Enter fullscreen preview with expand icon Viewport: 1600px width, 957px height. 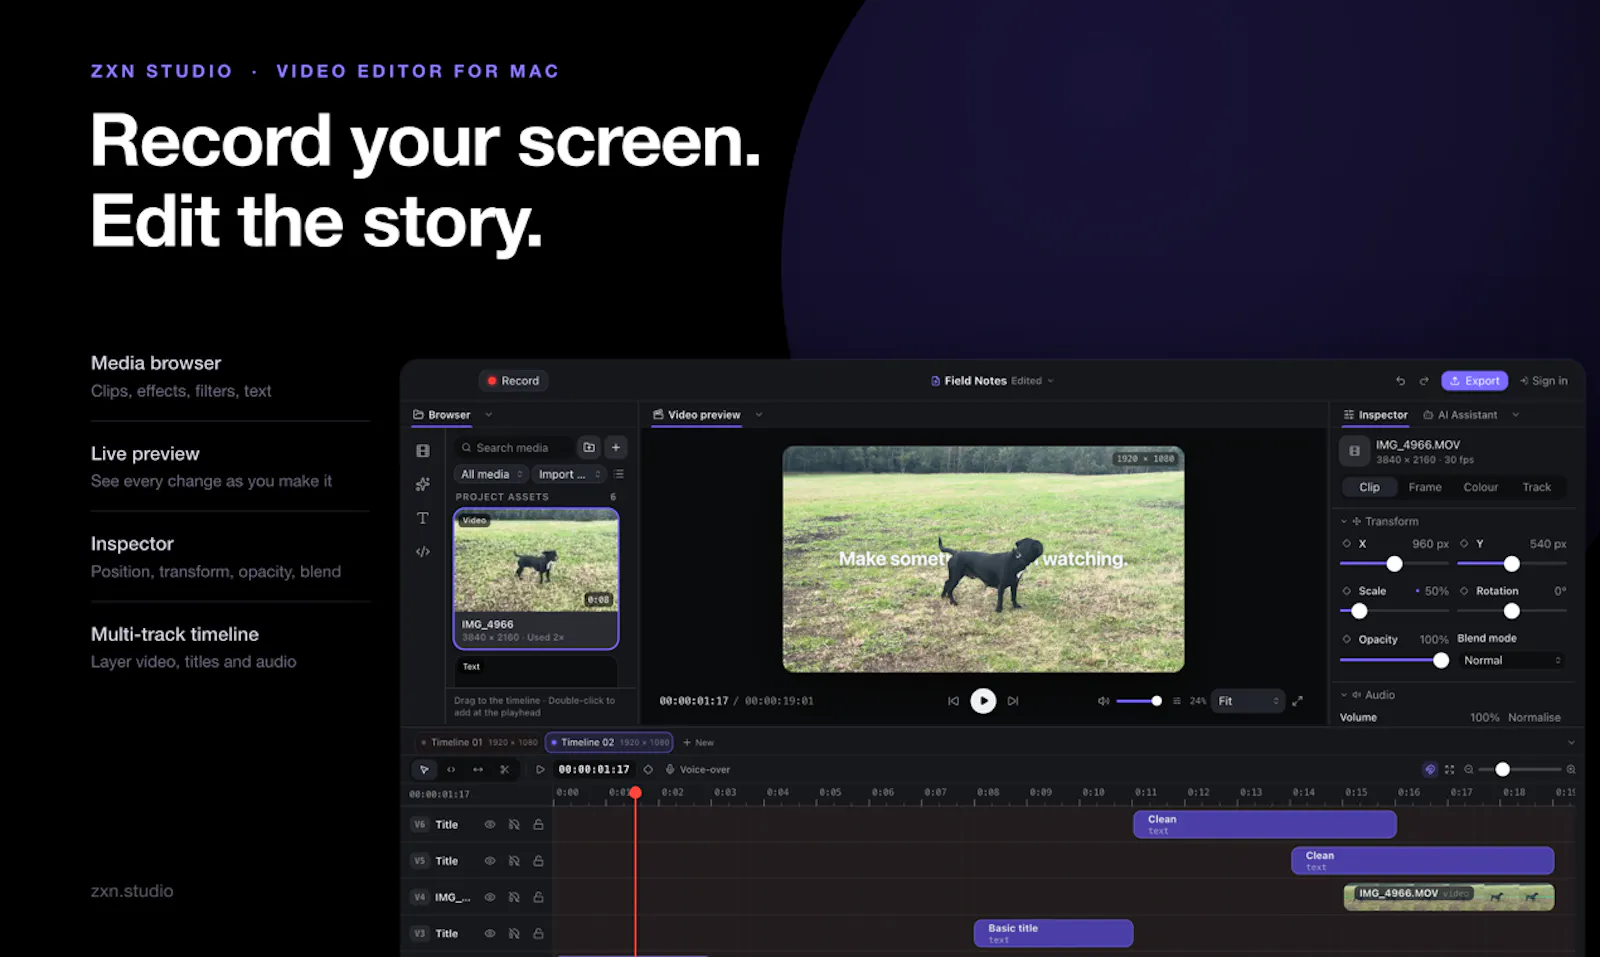1297,701
